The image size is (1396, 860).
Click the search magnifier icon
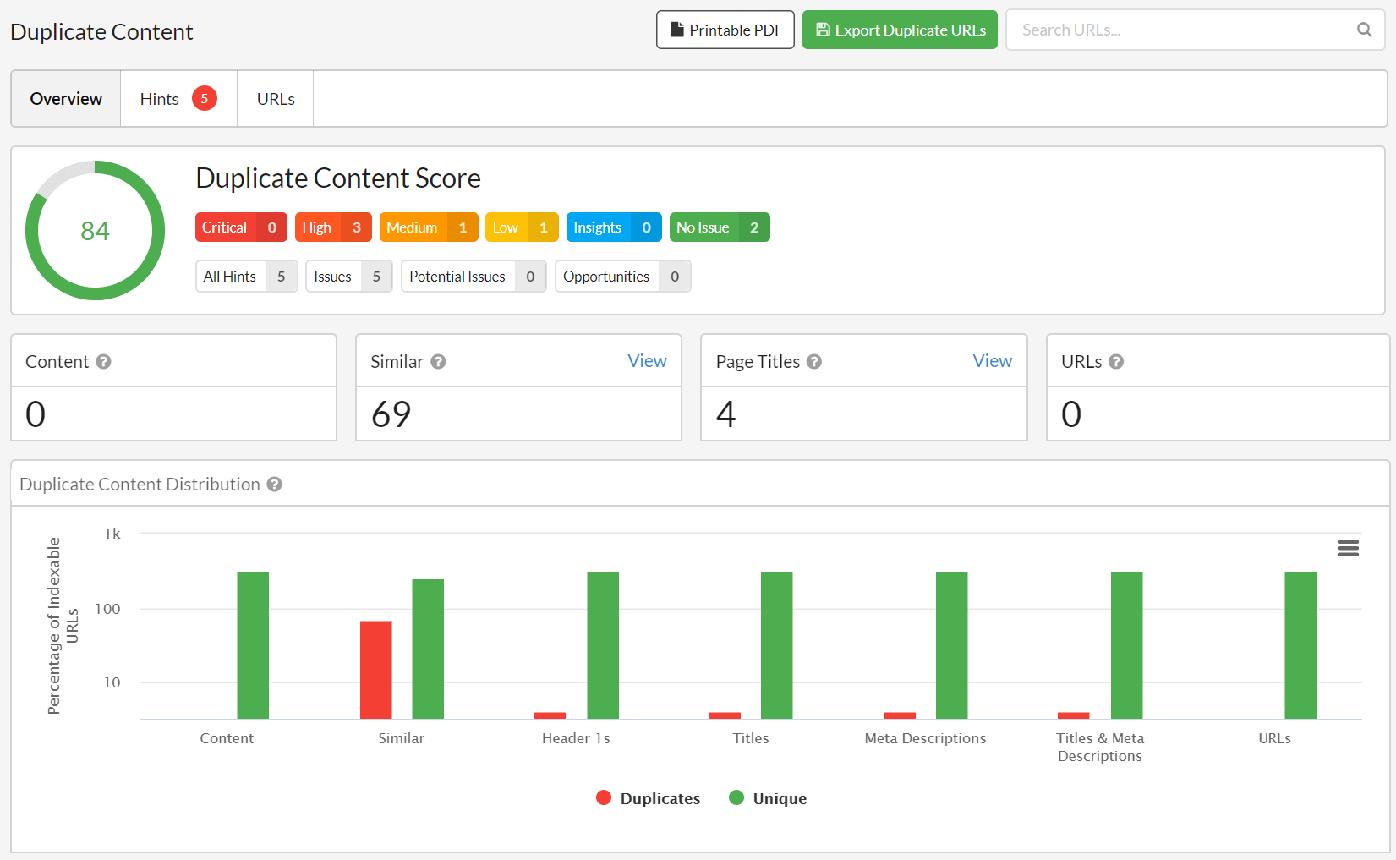[x=1363, y=30]
